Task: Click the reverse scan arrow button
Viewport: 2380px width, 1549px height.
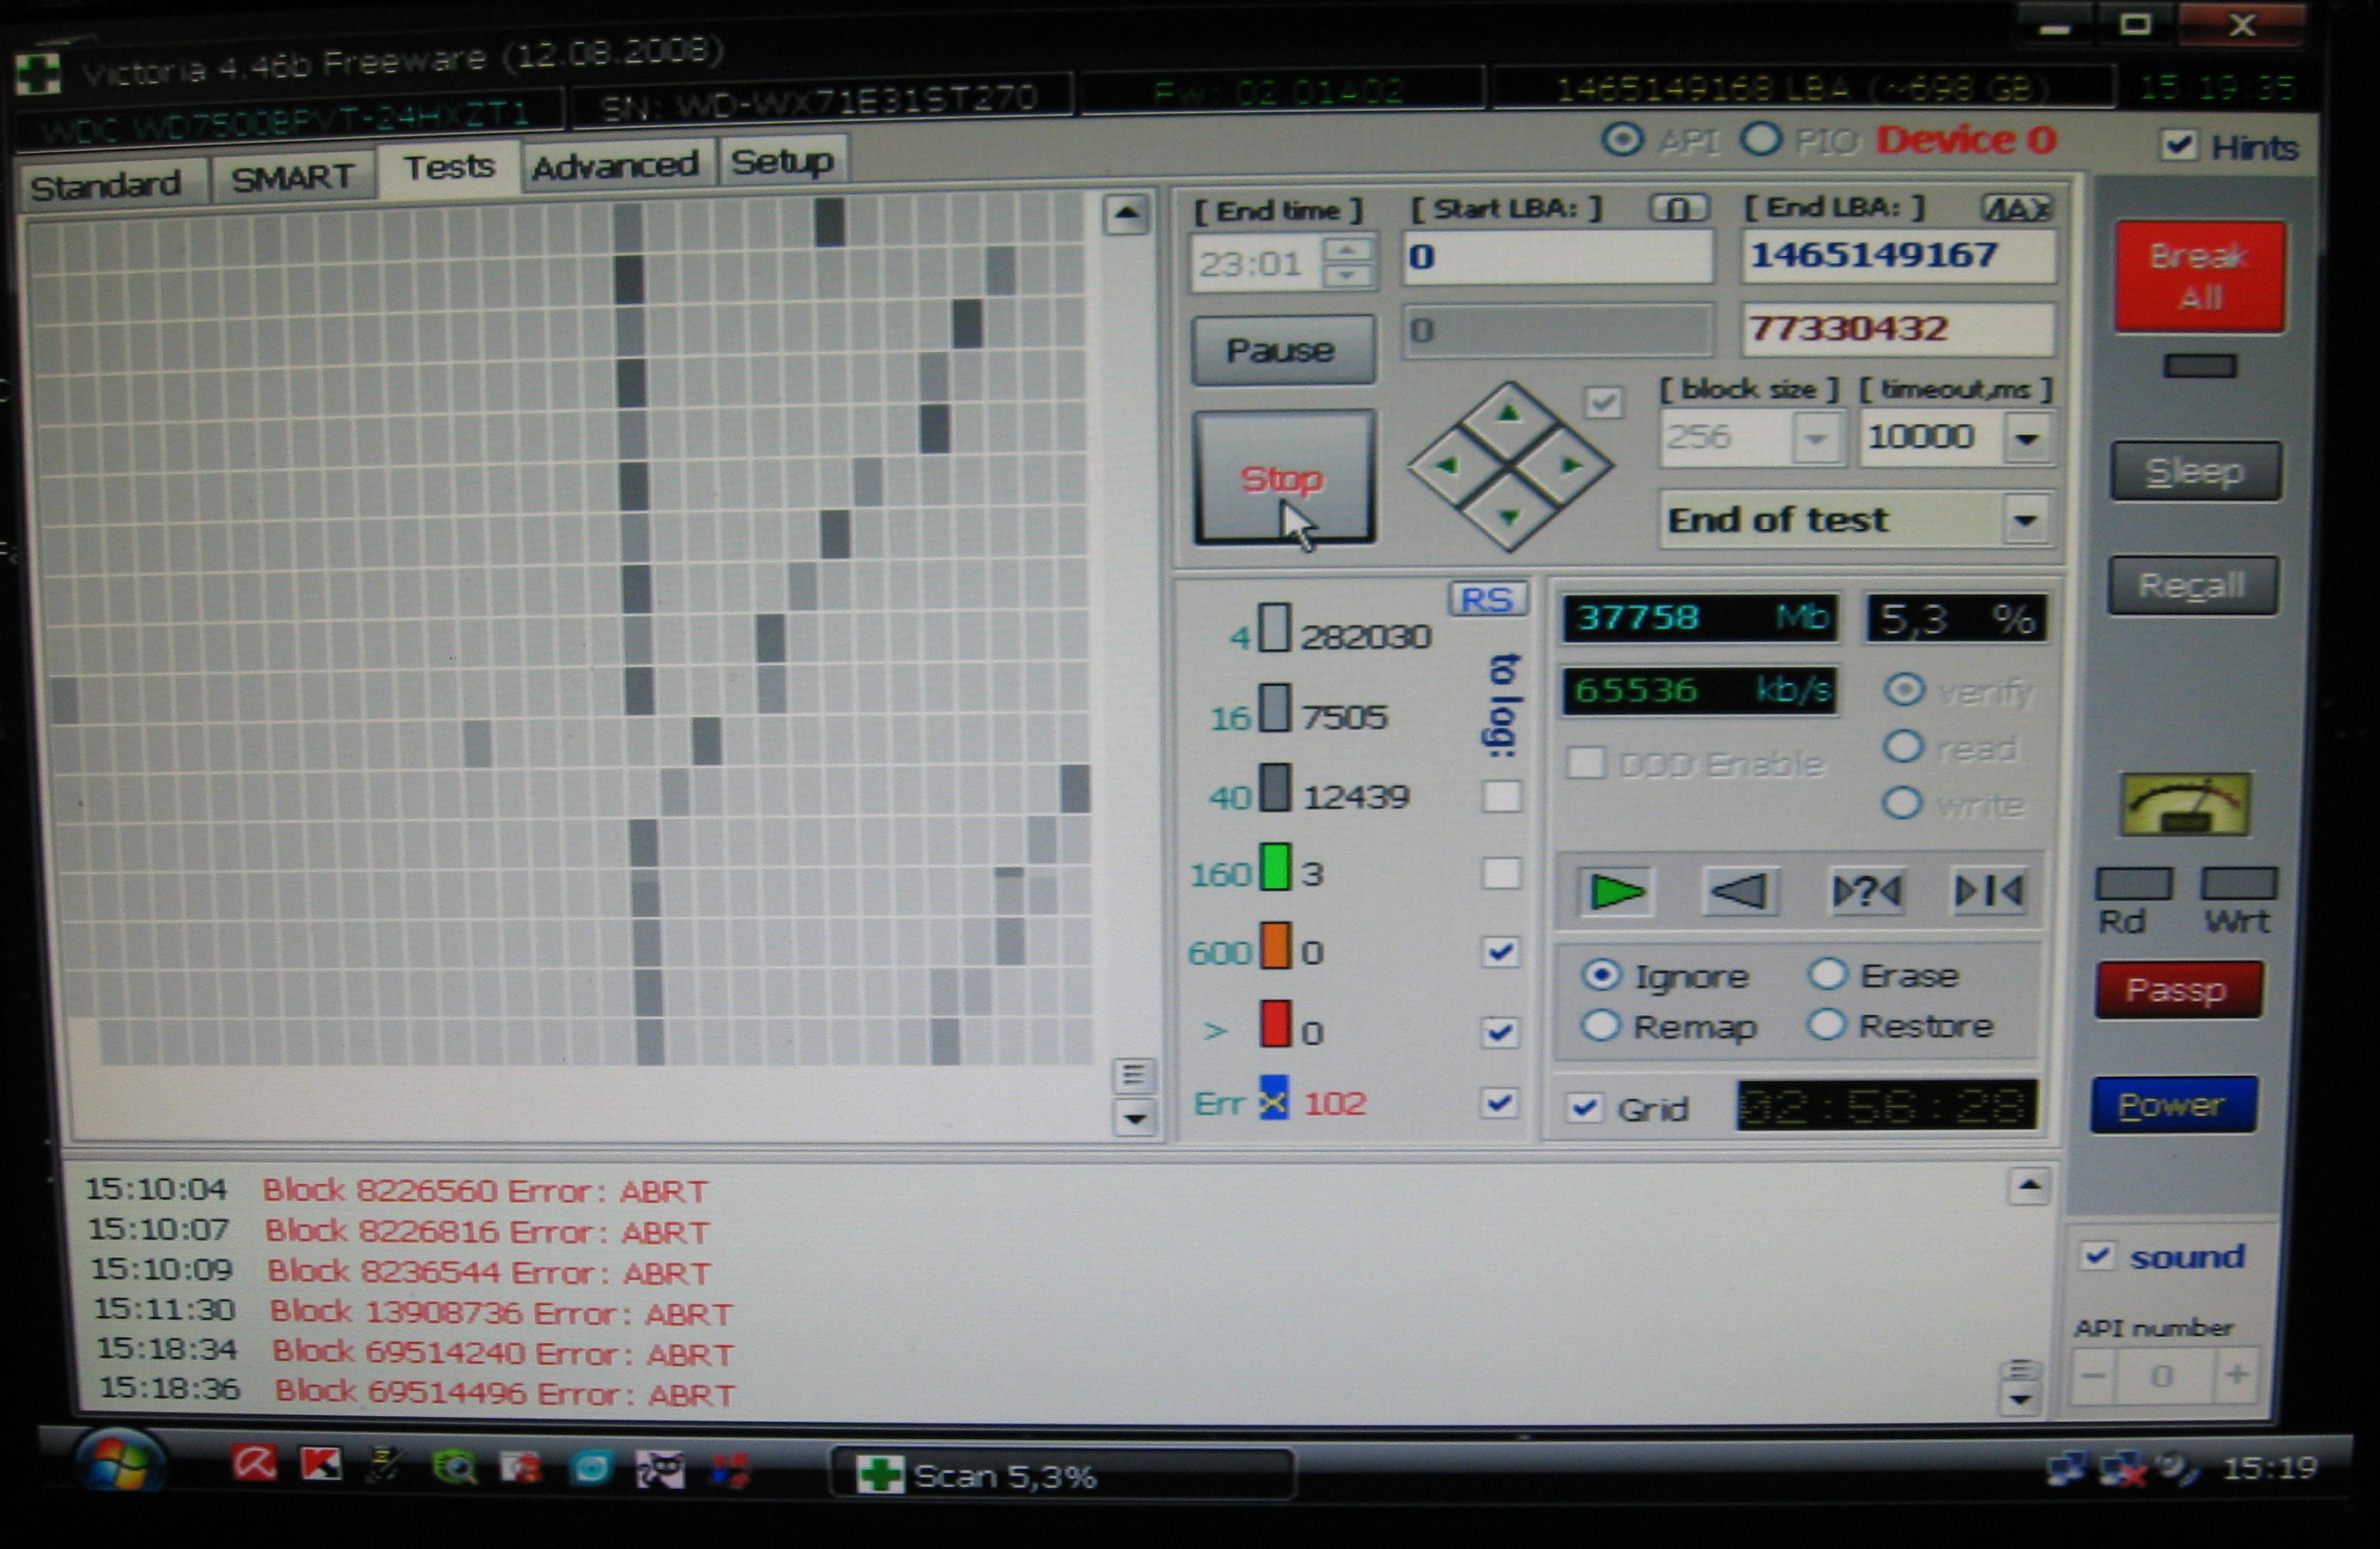Action: click(1740, 890)
